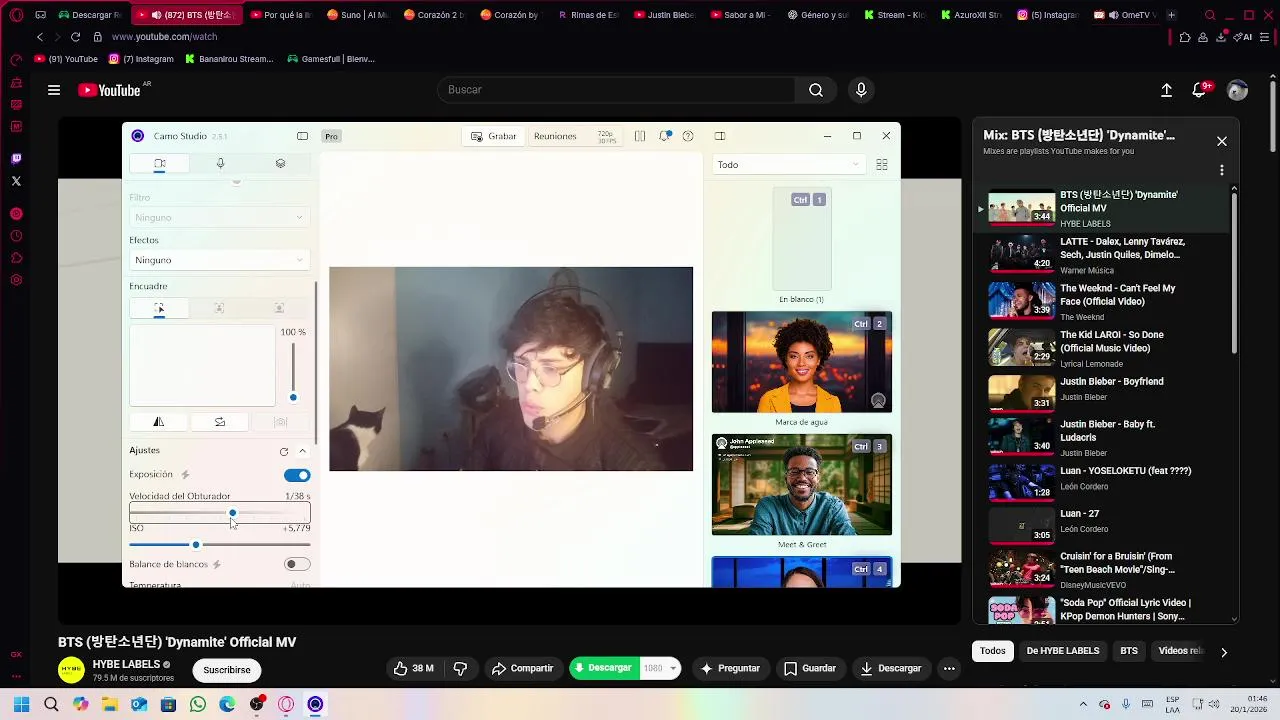The image size is (1280, 720).
Task: Select the Marca de agua scene thumbnail
Action: click(x=802, y=362)
